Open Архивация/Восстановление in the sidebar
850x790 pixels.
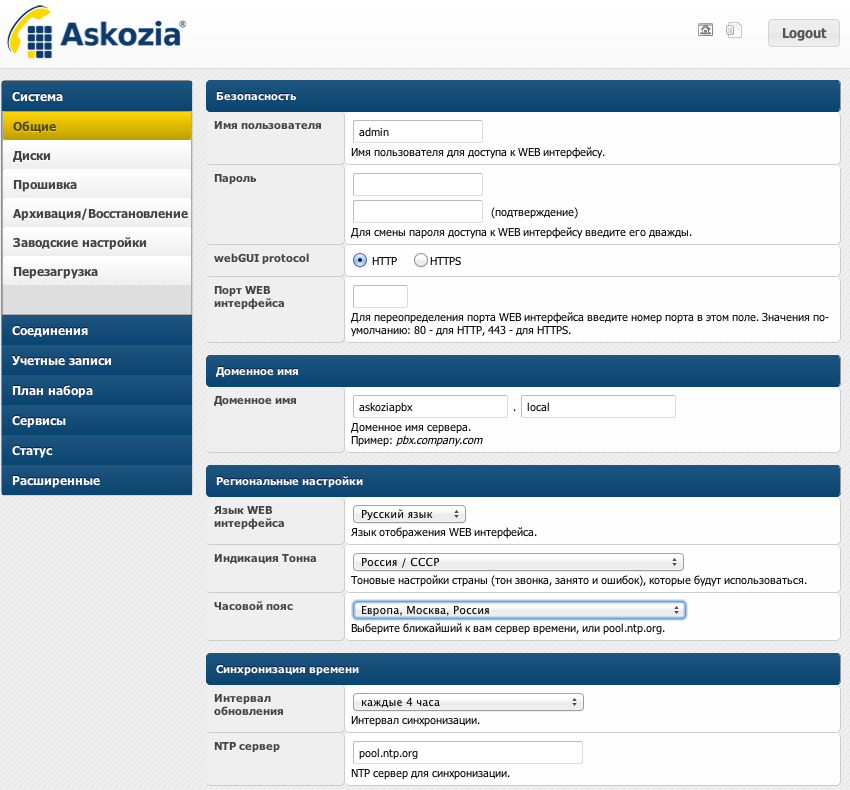[97, 214]
